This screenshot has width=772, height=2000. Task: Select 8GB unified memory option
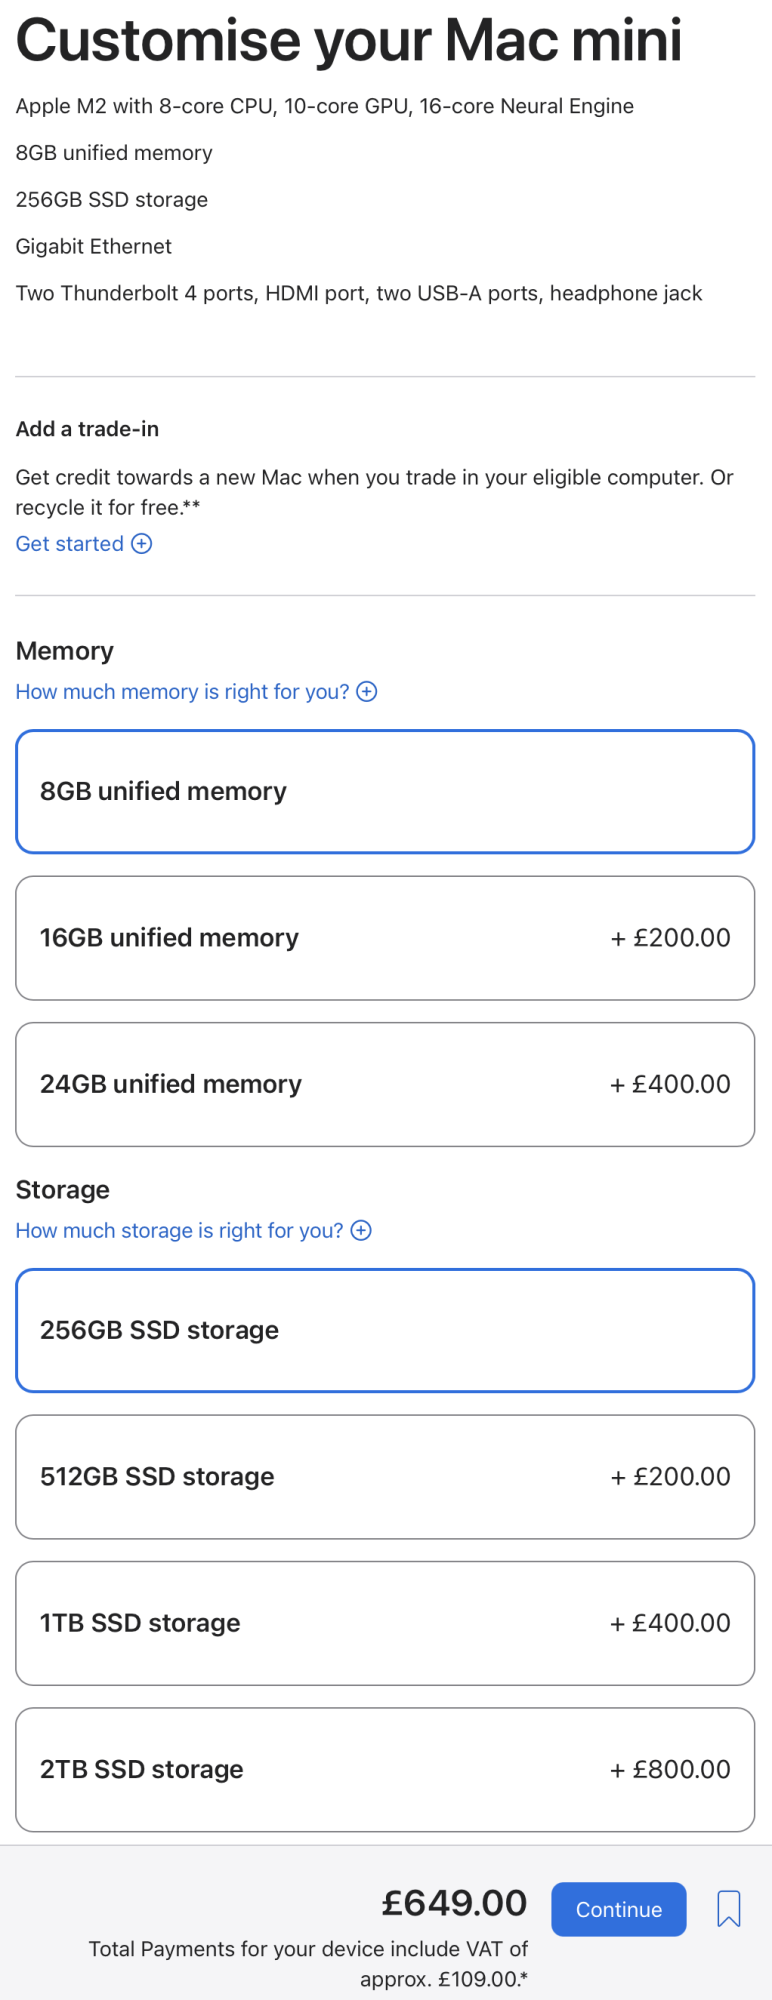(x=385, y=792)
